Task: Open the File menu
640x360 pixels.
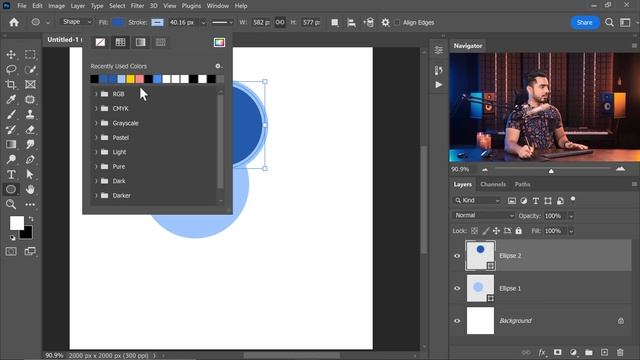Action: click(x=22, y=6)
